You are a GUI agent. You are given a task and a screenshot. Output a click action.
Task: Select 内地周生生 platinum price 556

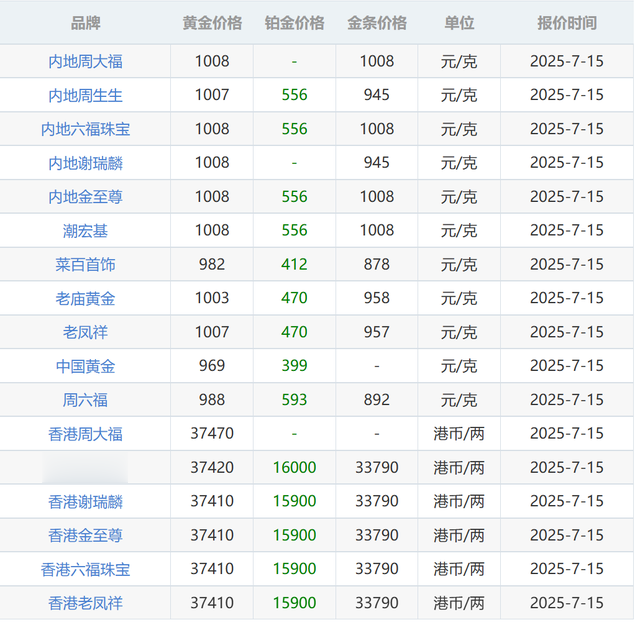pos(295,95)
